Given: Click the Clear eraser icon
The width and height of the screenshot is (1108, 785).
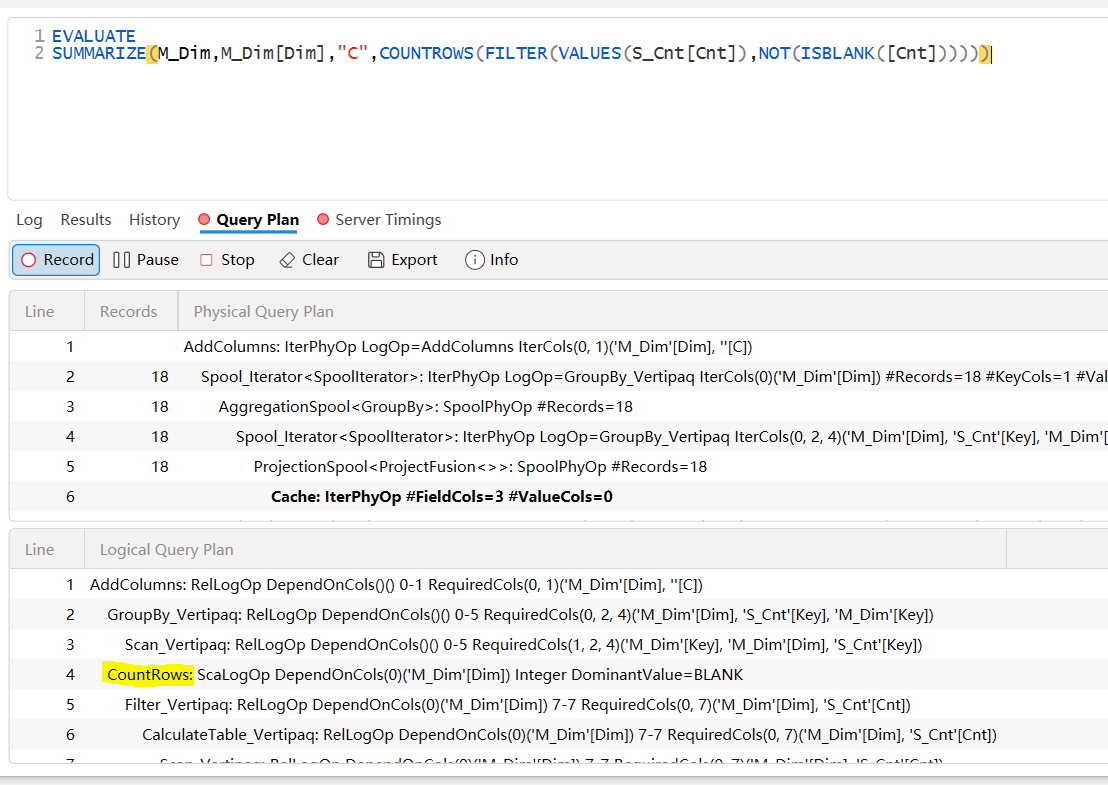Looking at the screenshot, I should pos(287,260).
